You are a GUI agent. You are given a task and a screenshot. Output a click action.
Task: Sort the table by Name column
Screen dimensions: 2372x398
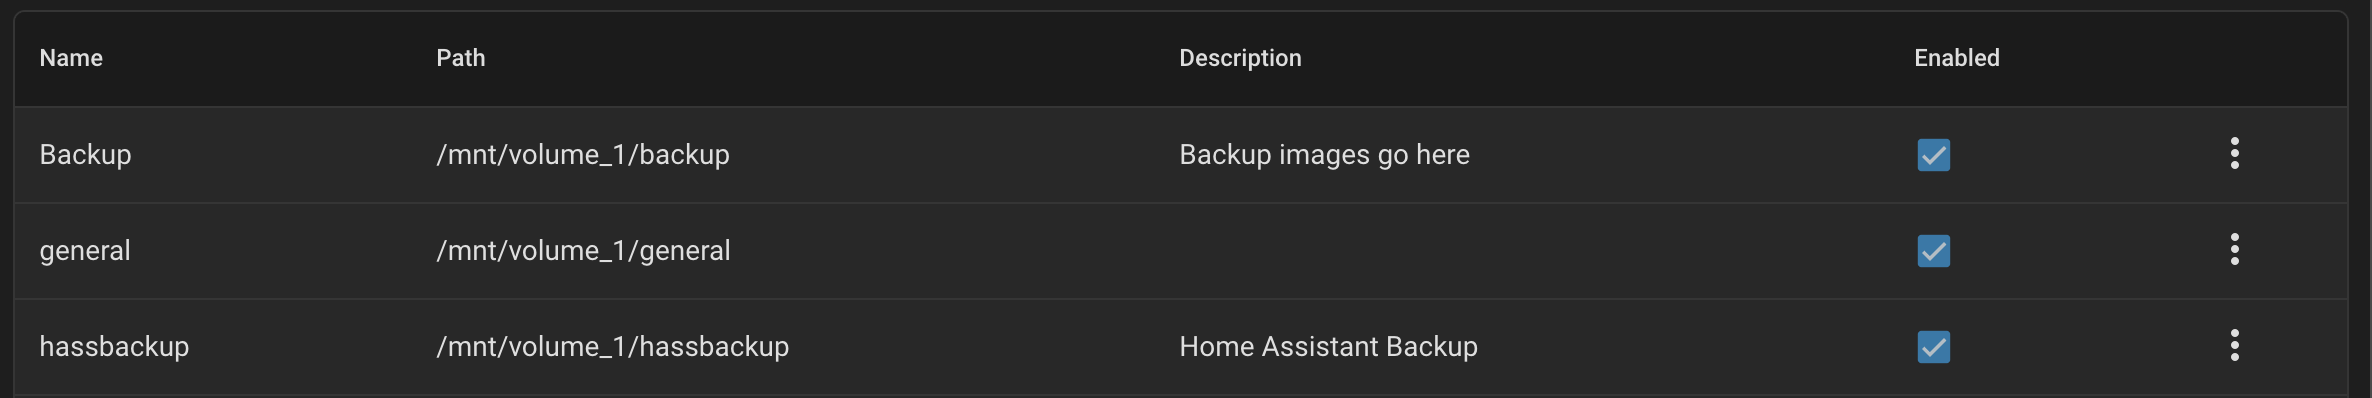(x=71, y=58)
